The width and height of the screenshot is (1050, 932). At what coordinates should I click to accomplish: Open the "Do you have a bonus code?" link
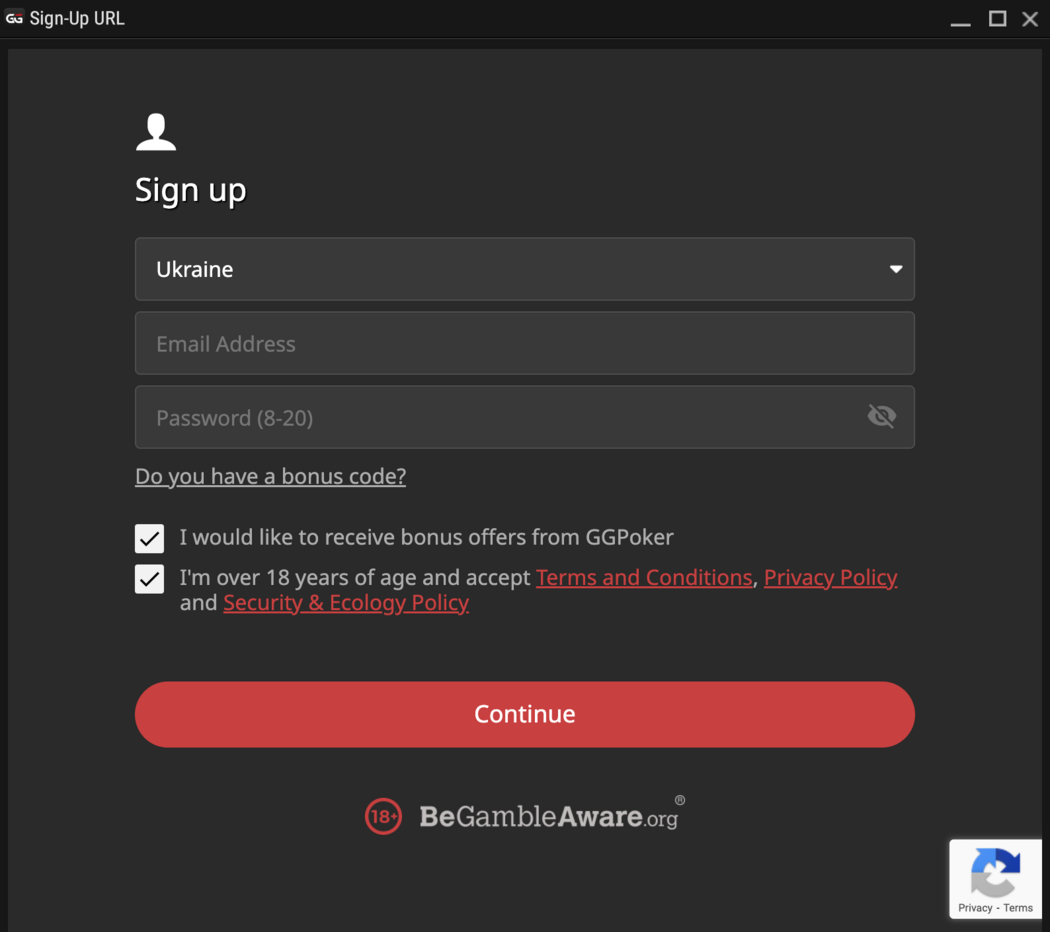click(x=270, y=476)
